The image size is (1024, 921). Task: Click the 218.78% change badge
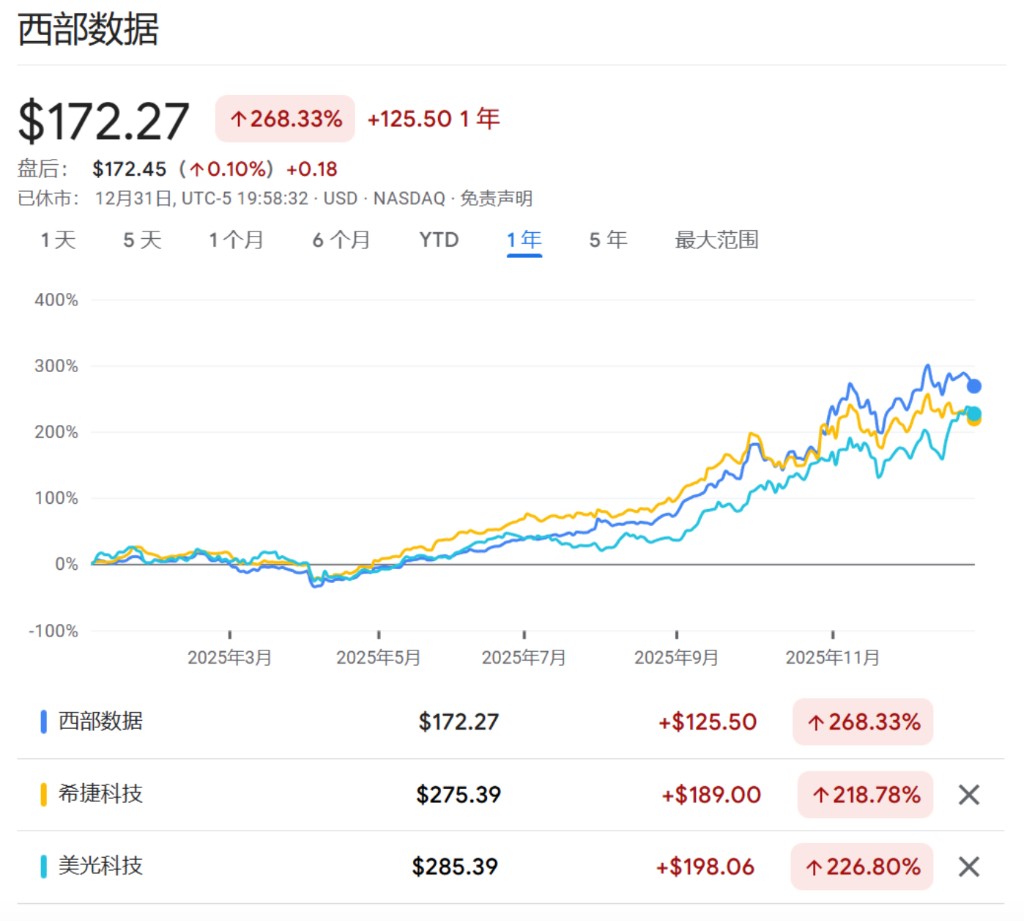tap(864, 795)
